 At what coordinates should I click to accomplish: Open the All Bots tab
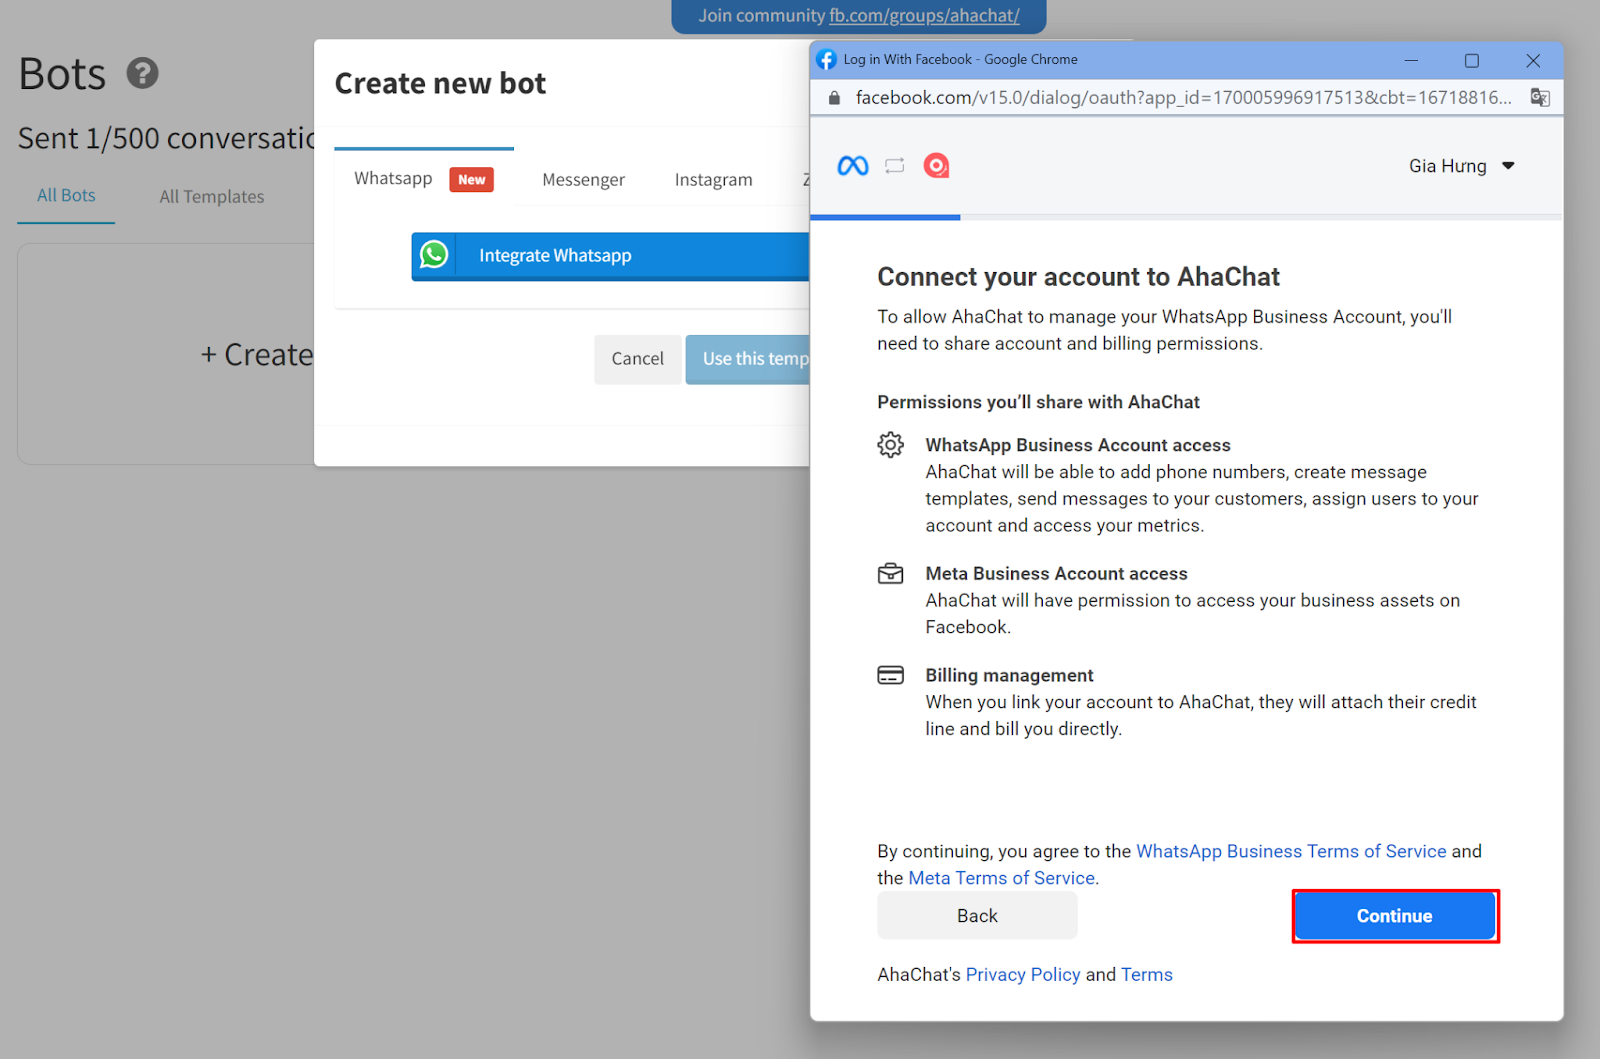tap(66, 196)
